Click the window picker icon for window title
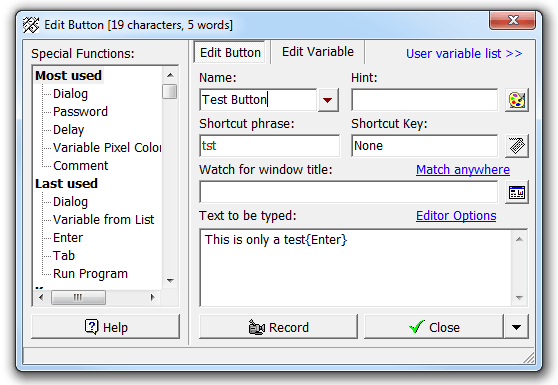Image resolution: width=558 pixels, height=385 pixels. [x=517, y=192]
